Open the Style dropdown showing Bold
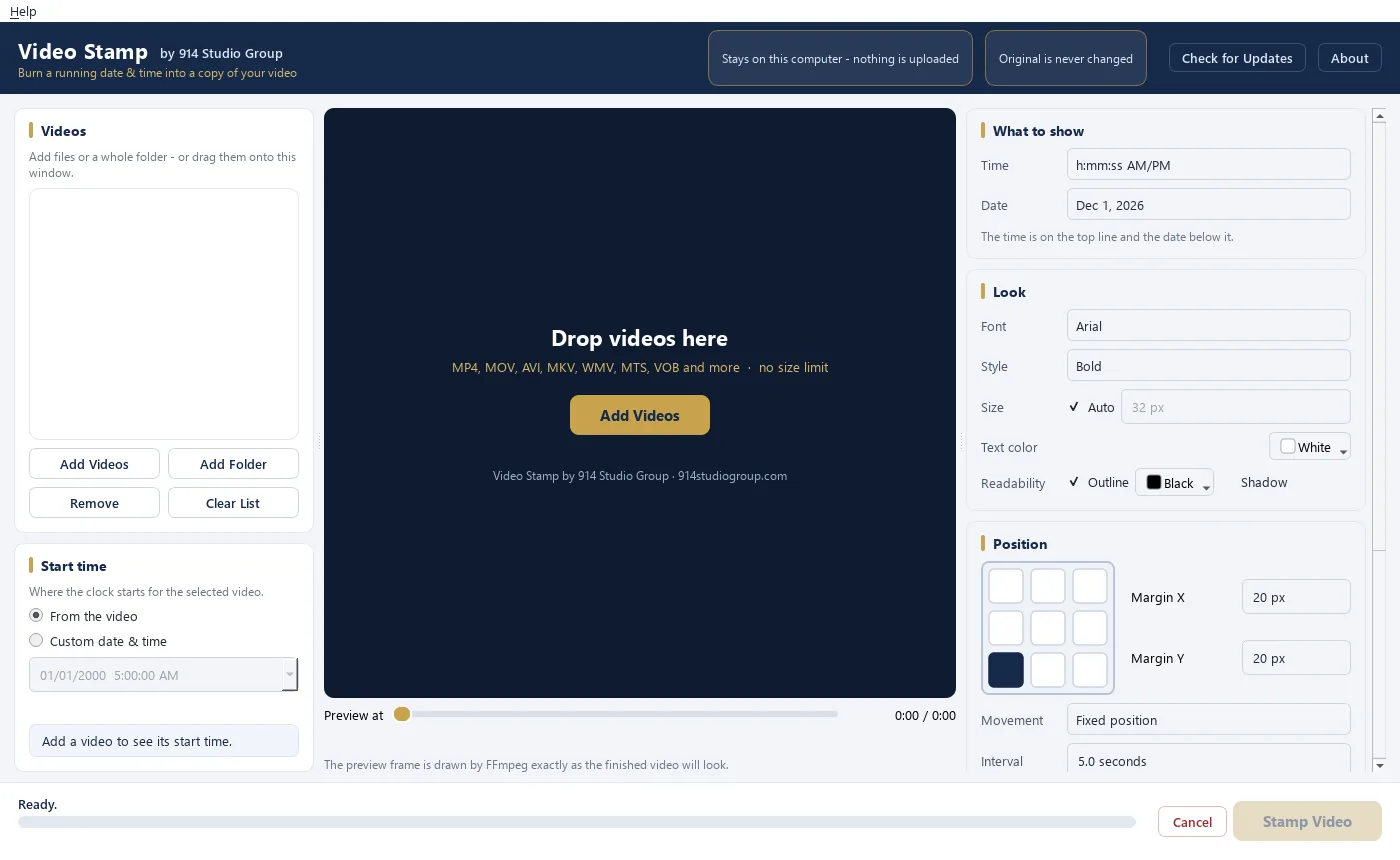1400x860 pixels. pyautogui.click(x=1209, y=366)
